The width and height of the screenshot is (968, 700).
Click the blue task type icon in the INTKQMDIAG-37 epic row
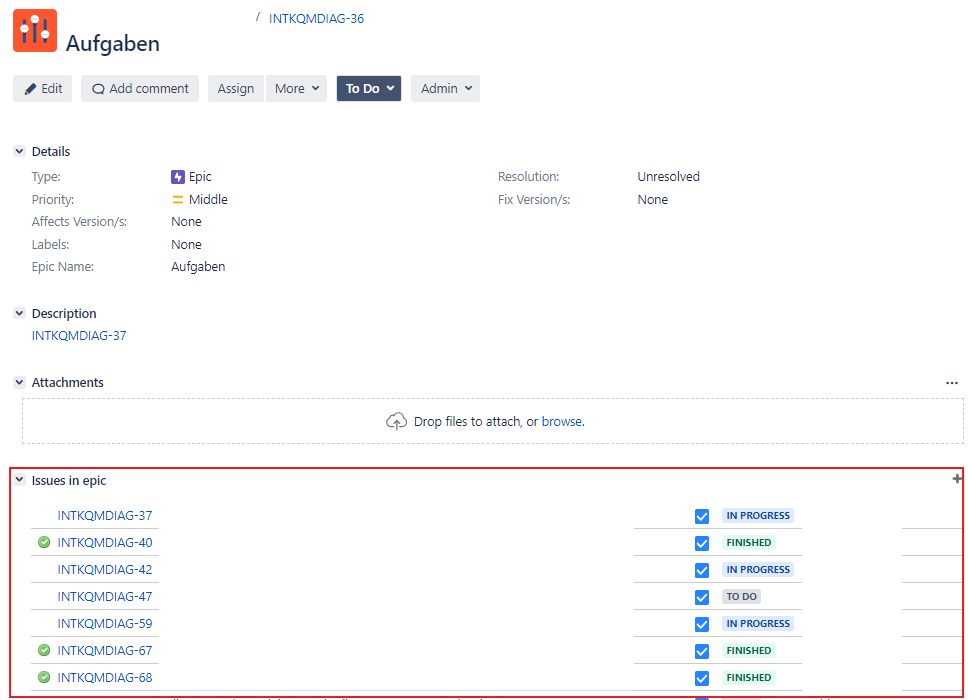[702, 516]
